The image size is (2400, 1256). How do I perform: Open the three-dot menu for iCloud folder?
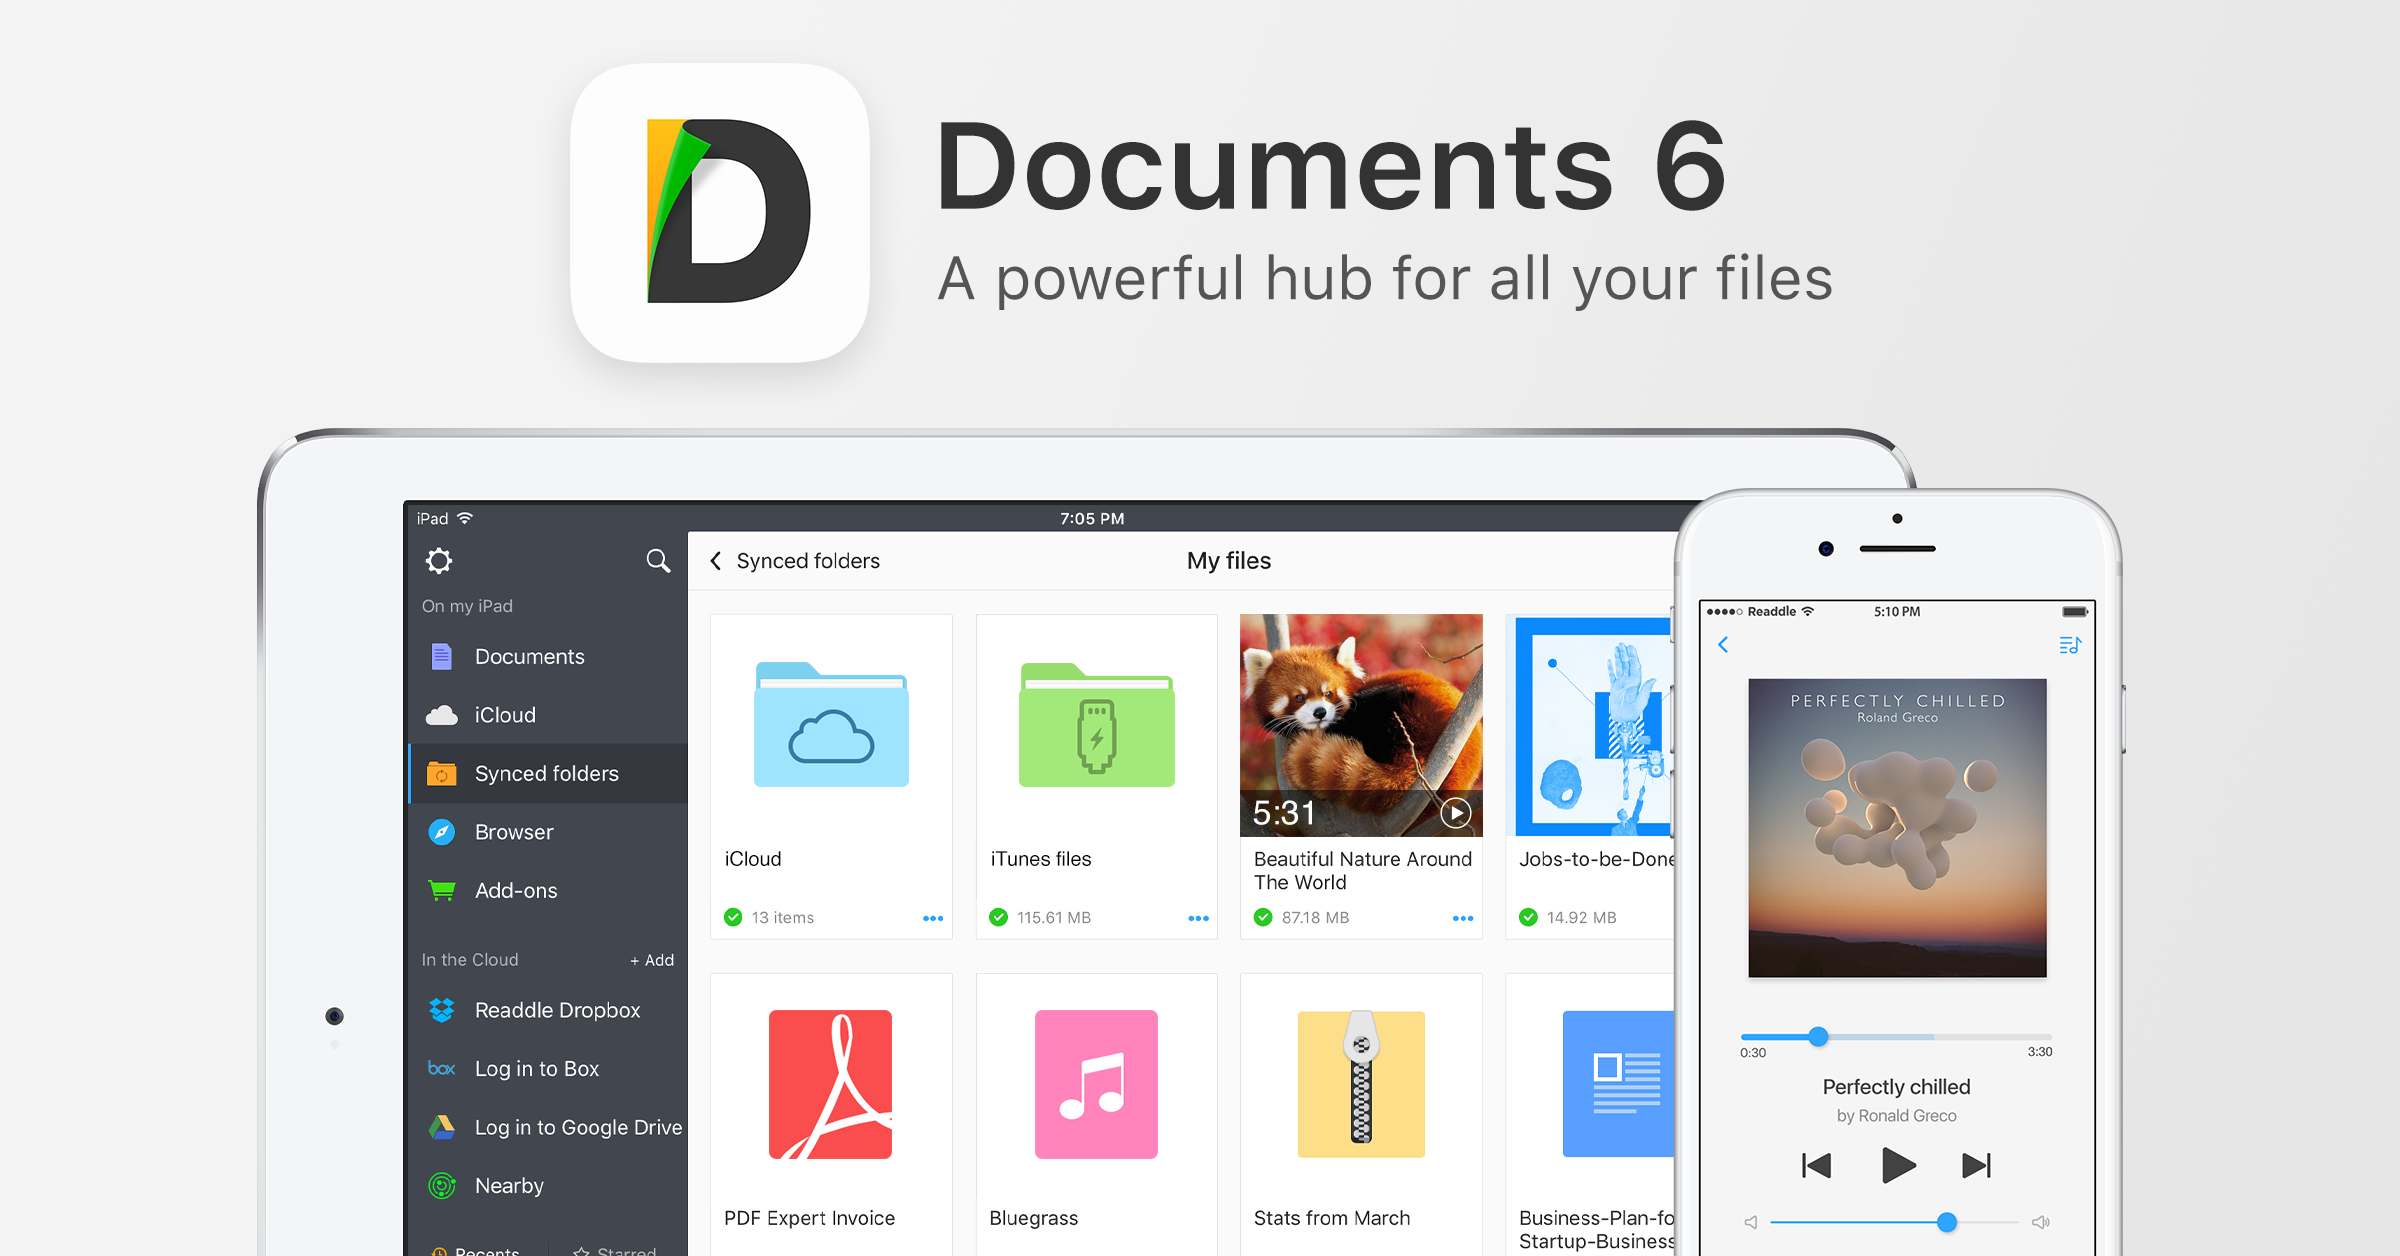point(932,918)
